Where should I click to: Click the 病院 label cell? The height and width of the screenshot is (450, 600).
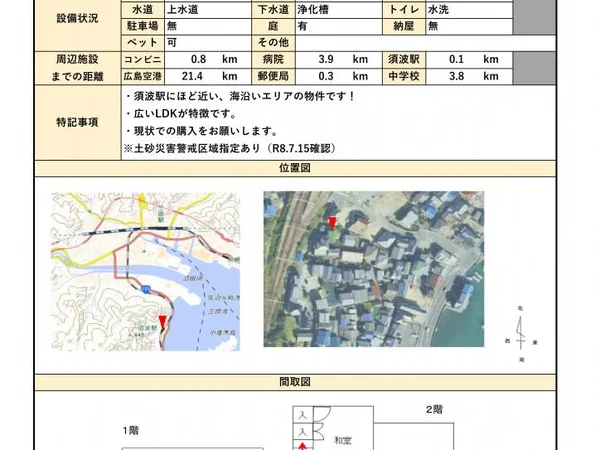coord(273,59)
